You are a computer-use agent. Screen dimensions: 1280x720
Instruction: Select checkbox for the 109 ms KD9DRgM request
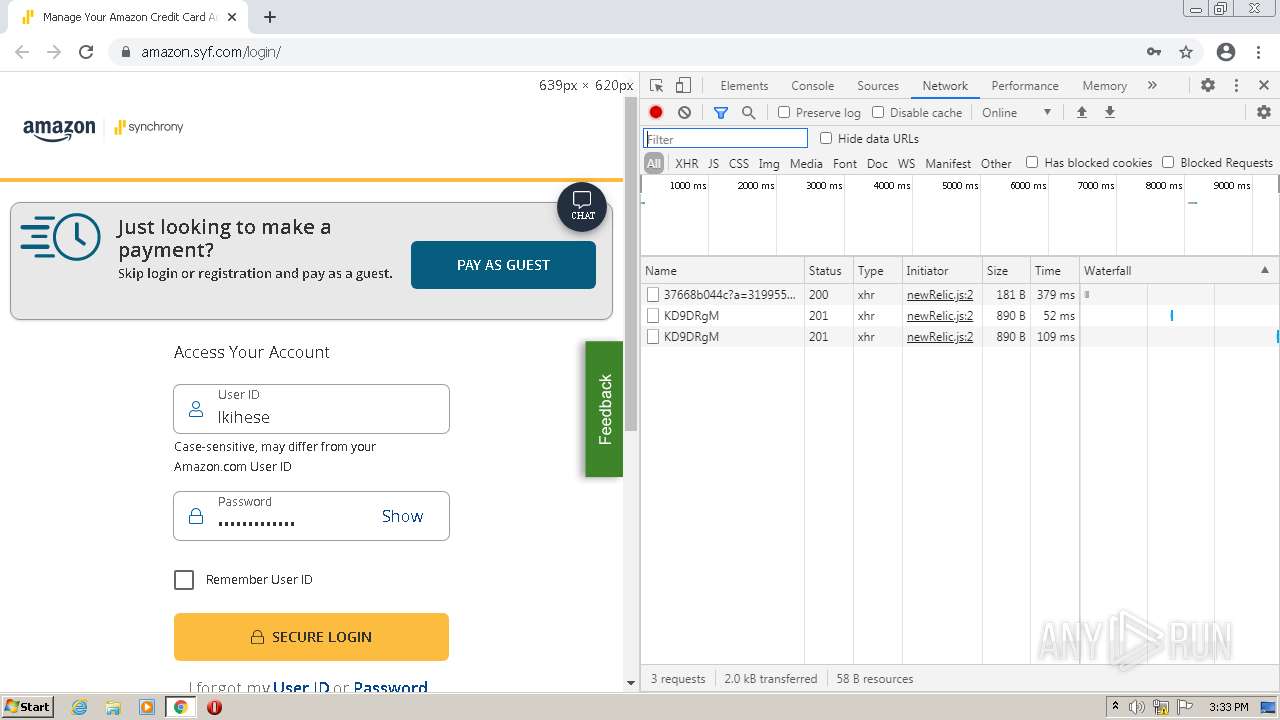click(653, 337)
